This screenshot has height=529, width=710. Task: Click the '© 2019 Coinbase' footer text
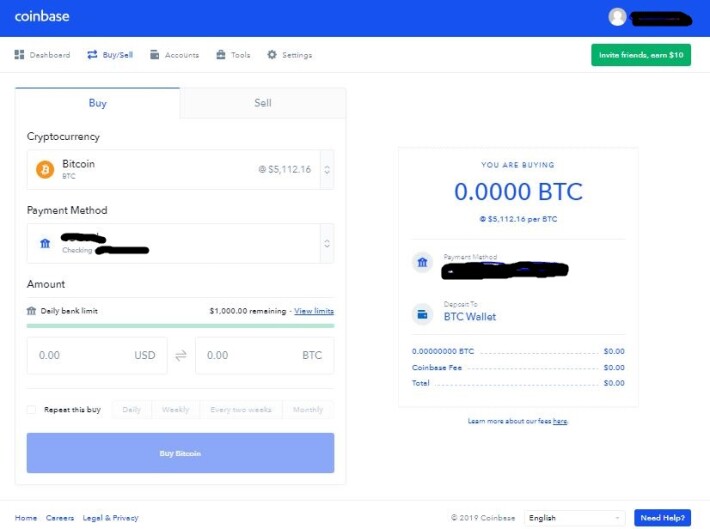click(483, 518)
